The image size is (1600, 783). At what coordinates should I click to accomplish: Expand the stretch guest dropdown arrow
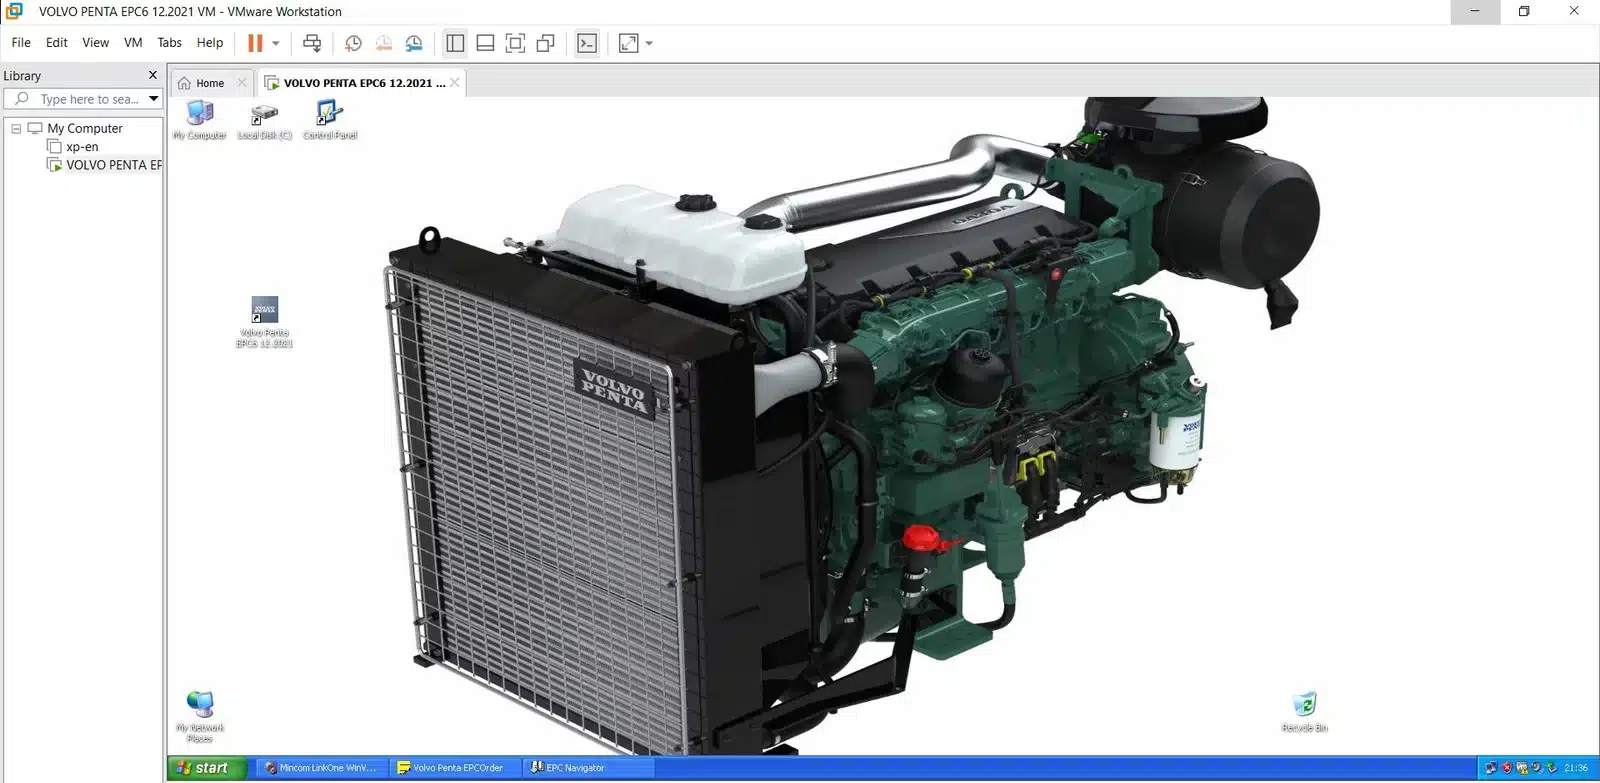649,43
